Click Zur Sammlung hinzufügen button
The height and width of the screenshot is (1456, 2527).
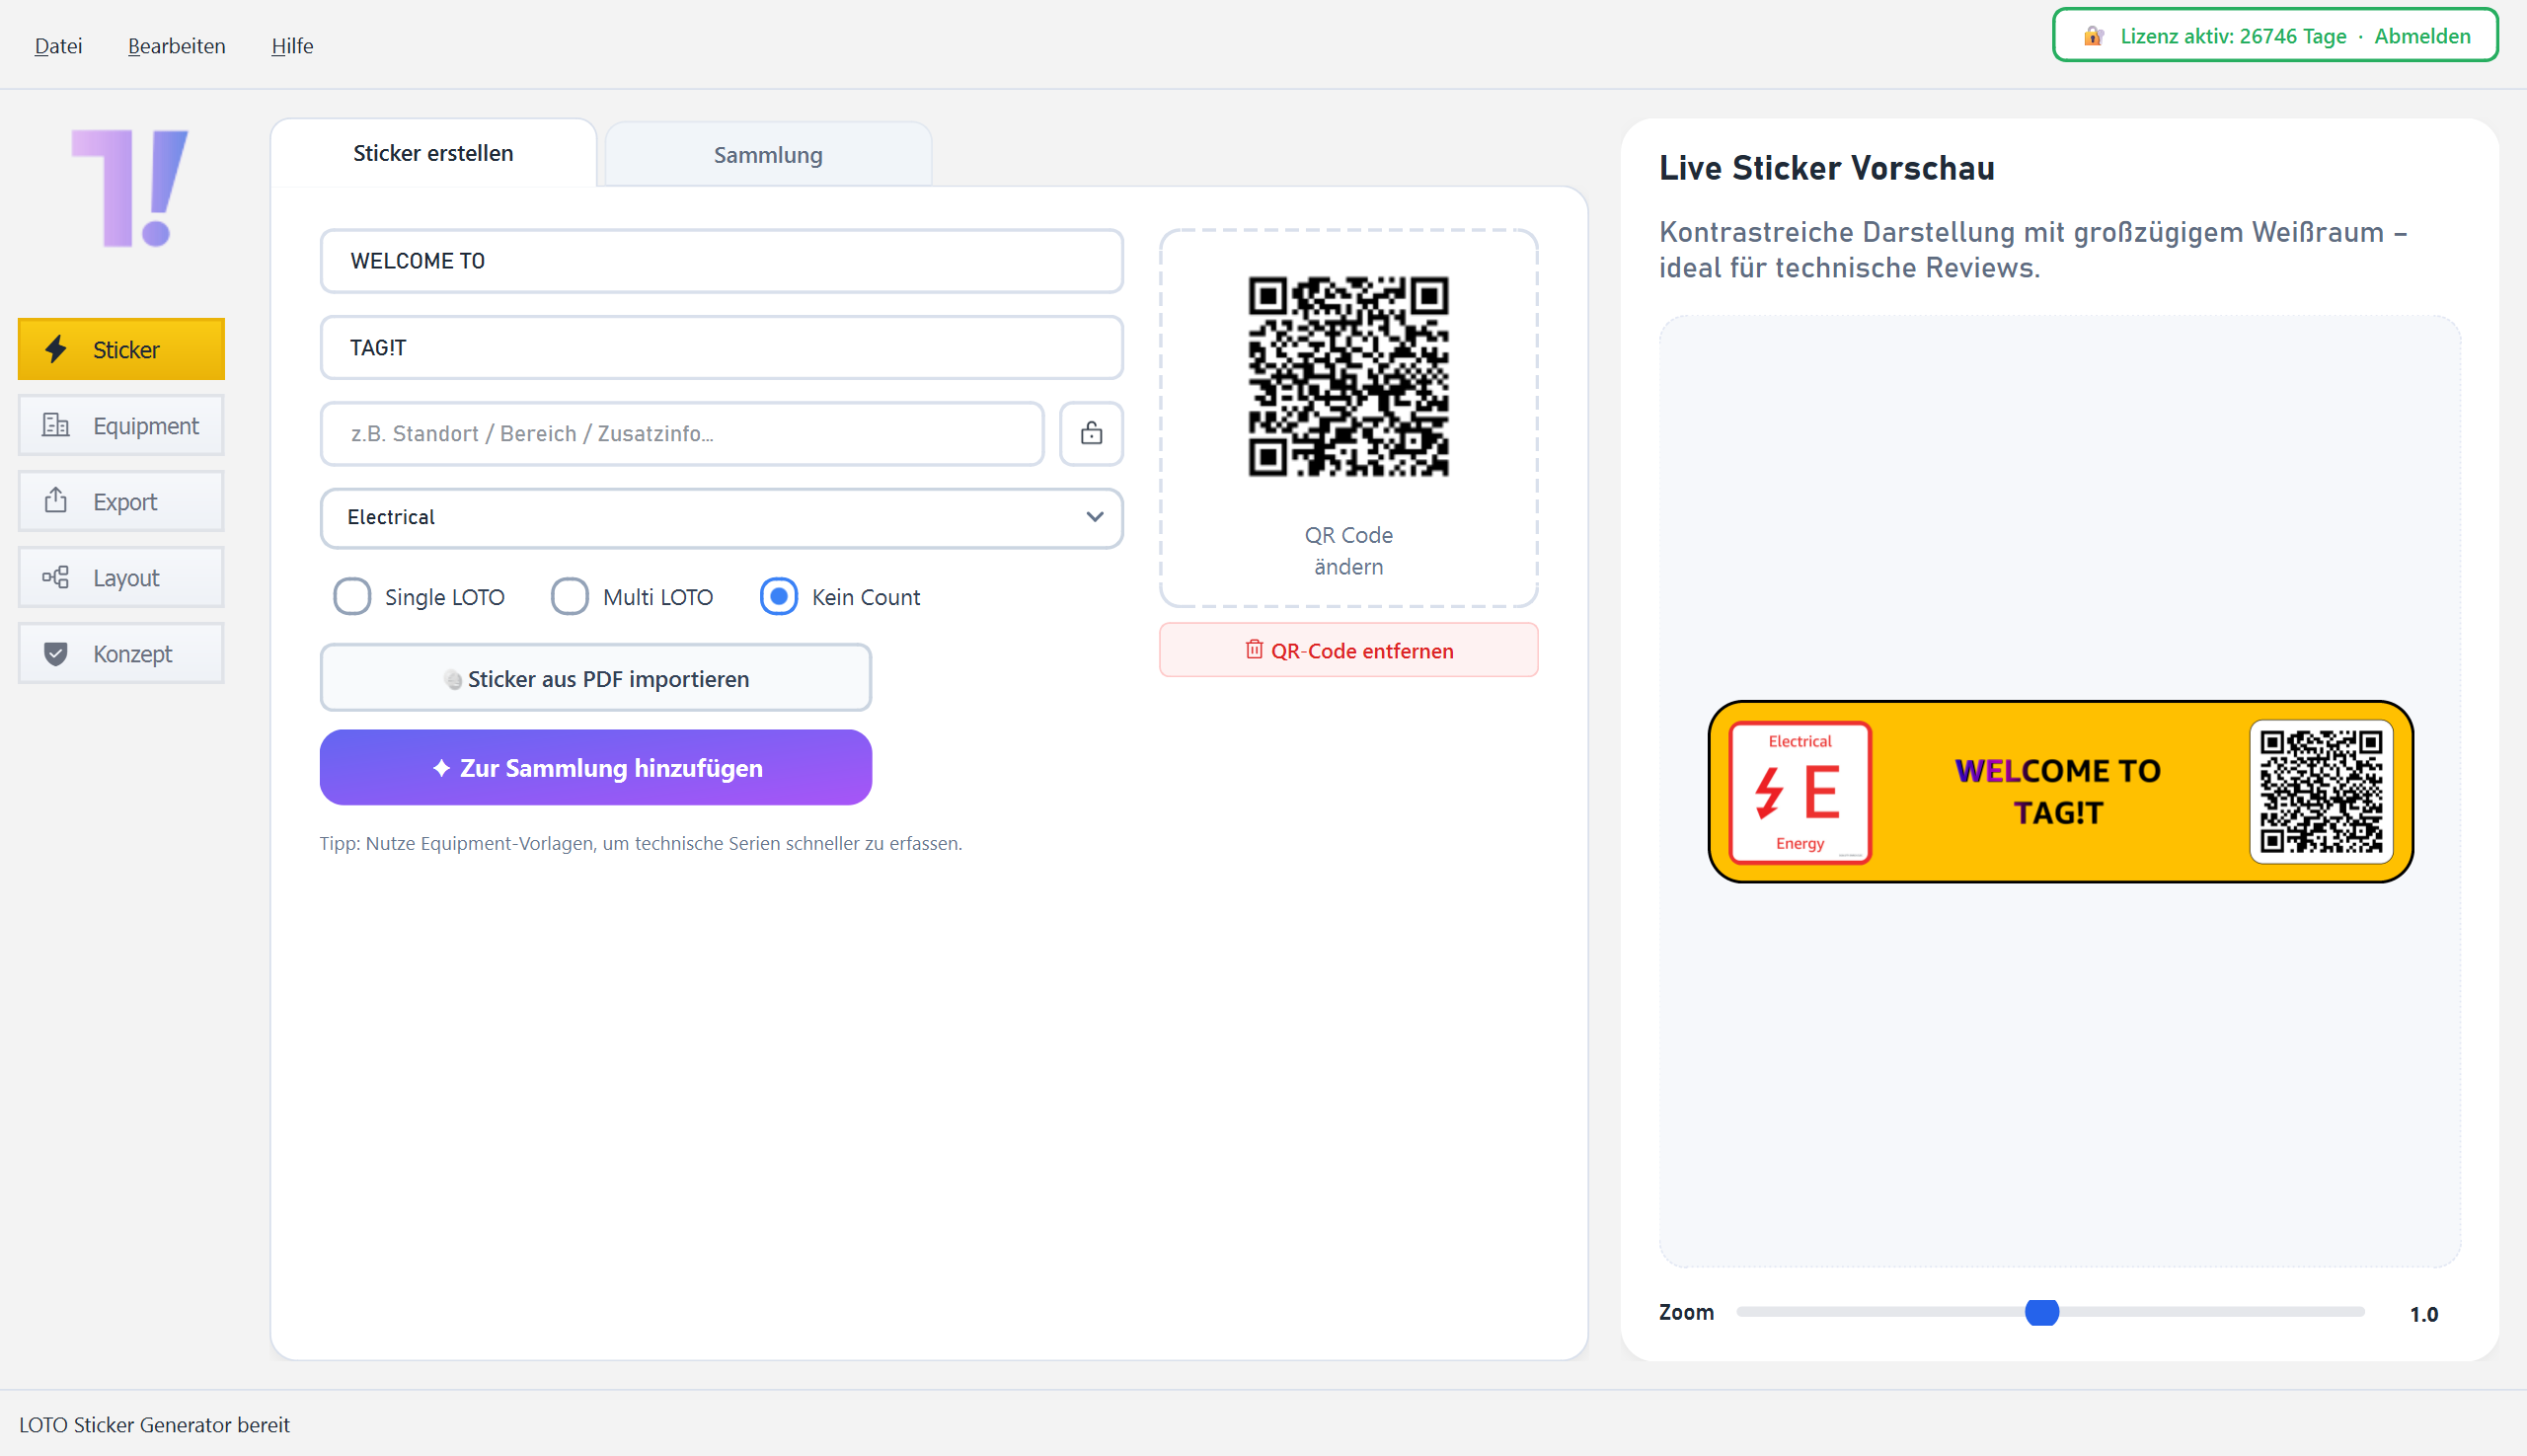coord(596,767)
